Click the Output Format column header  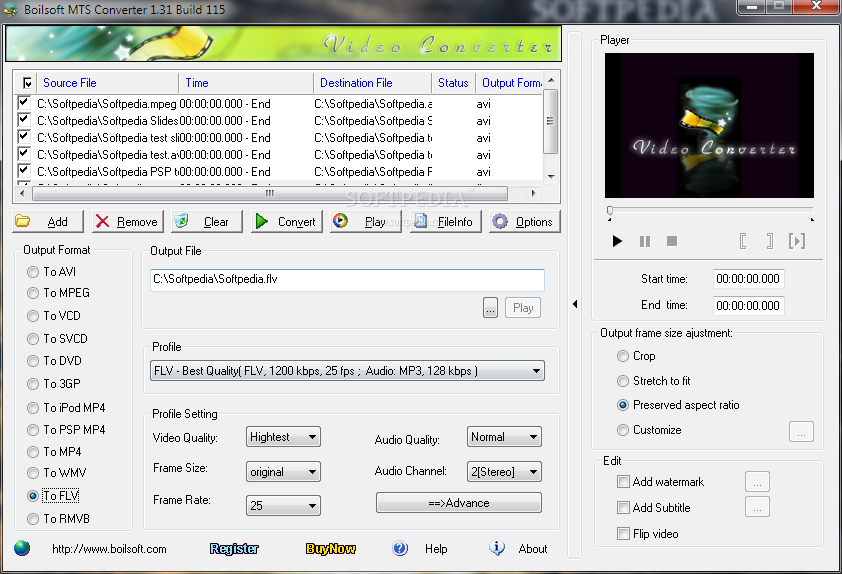509,83
